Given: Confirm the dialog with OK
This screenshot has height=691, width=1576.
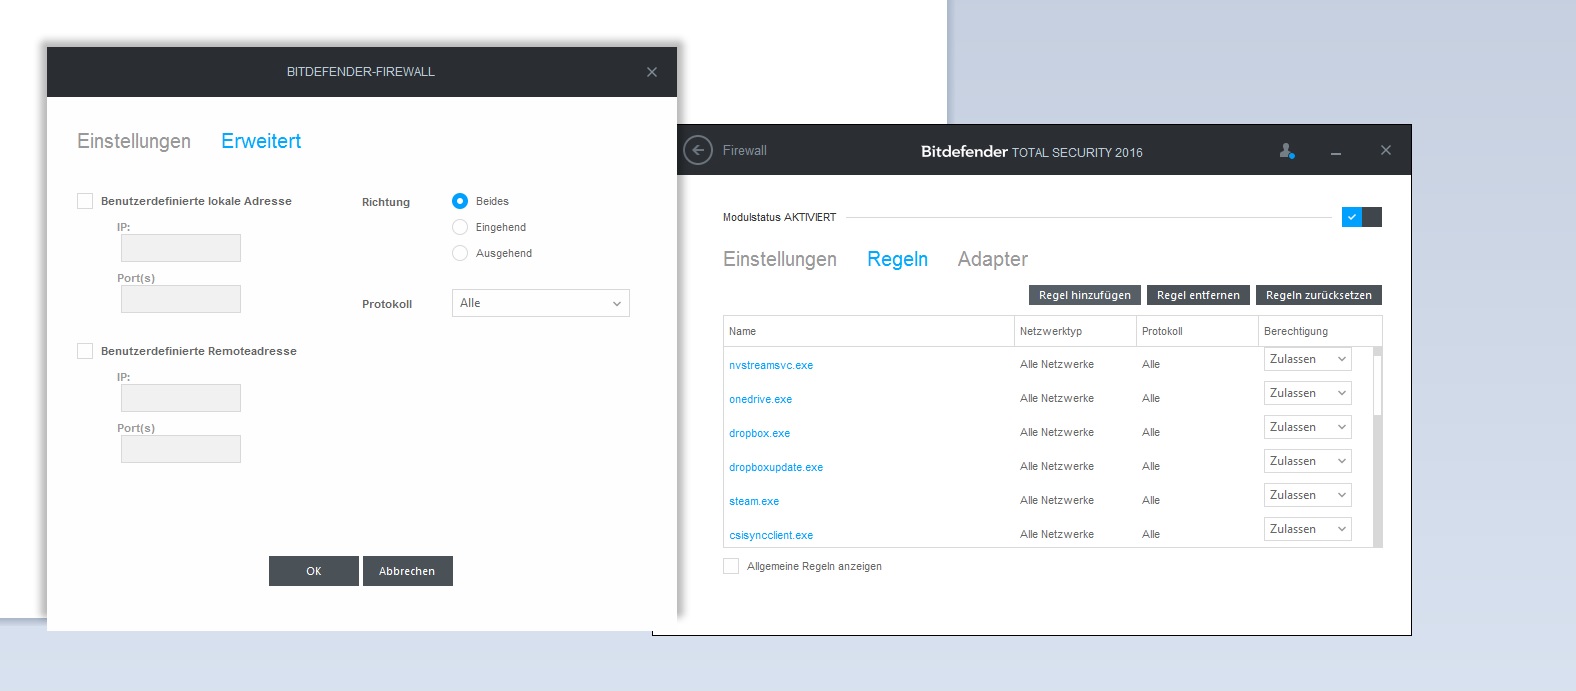Looking at the screenshot, I should tap(314, 571).
